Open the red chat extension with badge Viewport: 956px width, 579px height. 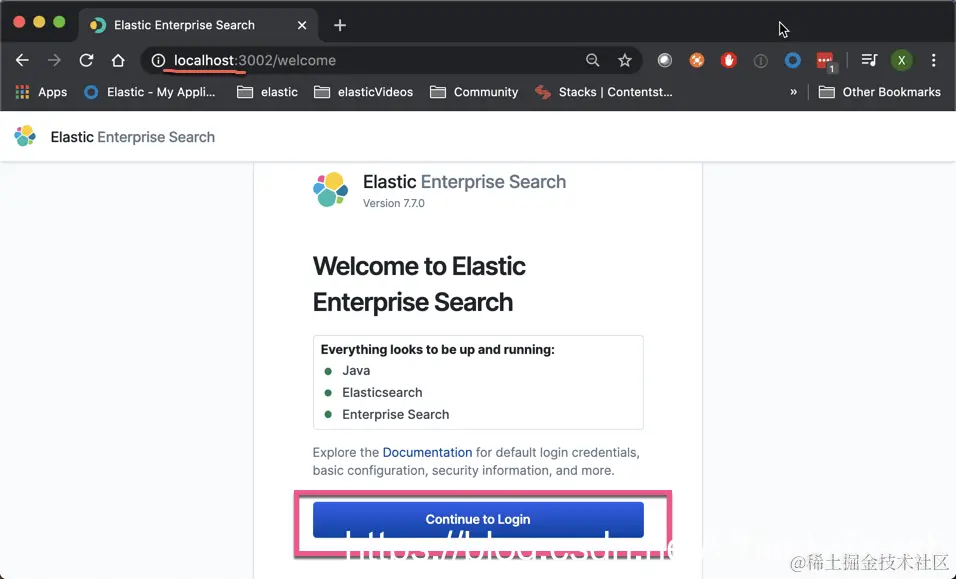coord(826,62)
